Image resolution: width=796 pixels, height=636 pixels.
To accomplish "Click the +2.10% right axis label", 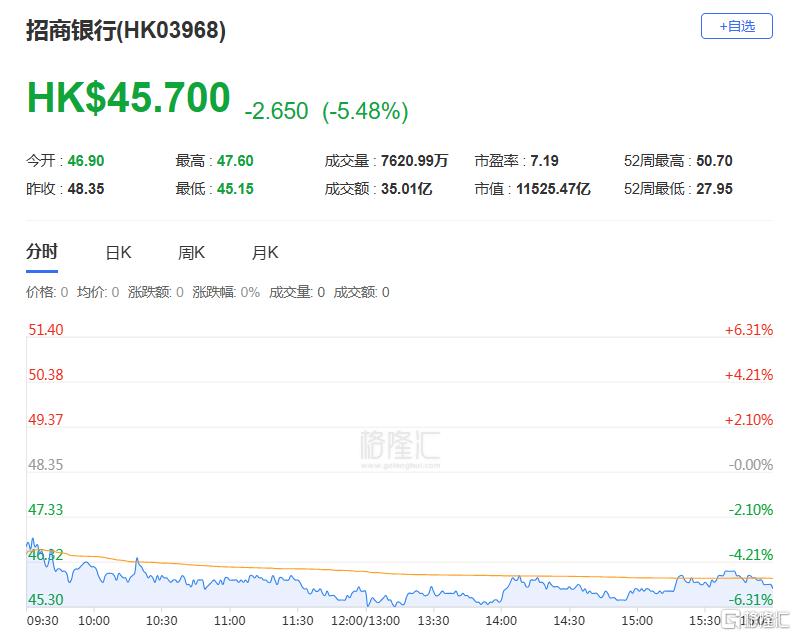I will click(749, 420).
